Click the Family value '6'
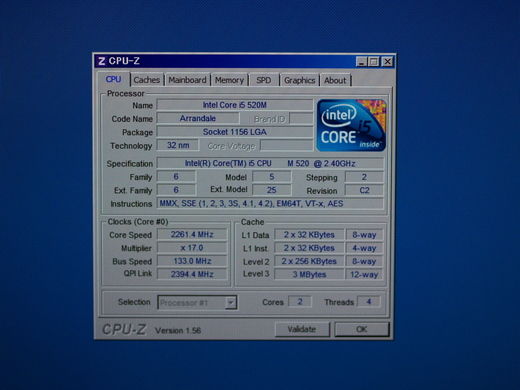520x390 pixels. coord(176,177)
